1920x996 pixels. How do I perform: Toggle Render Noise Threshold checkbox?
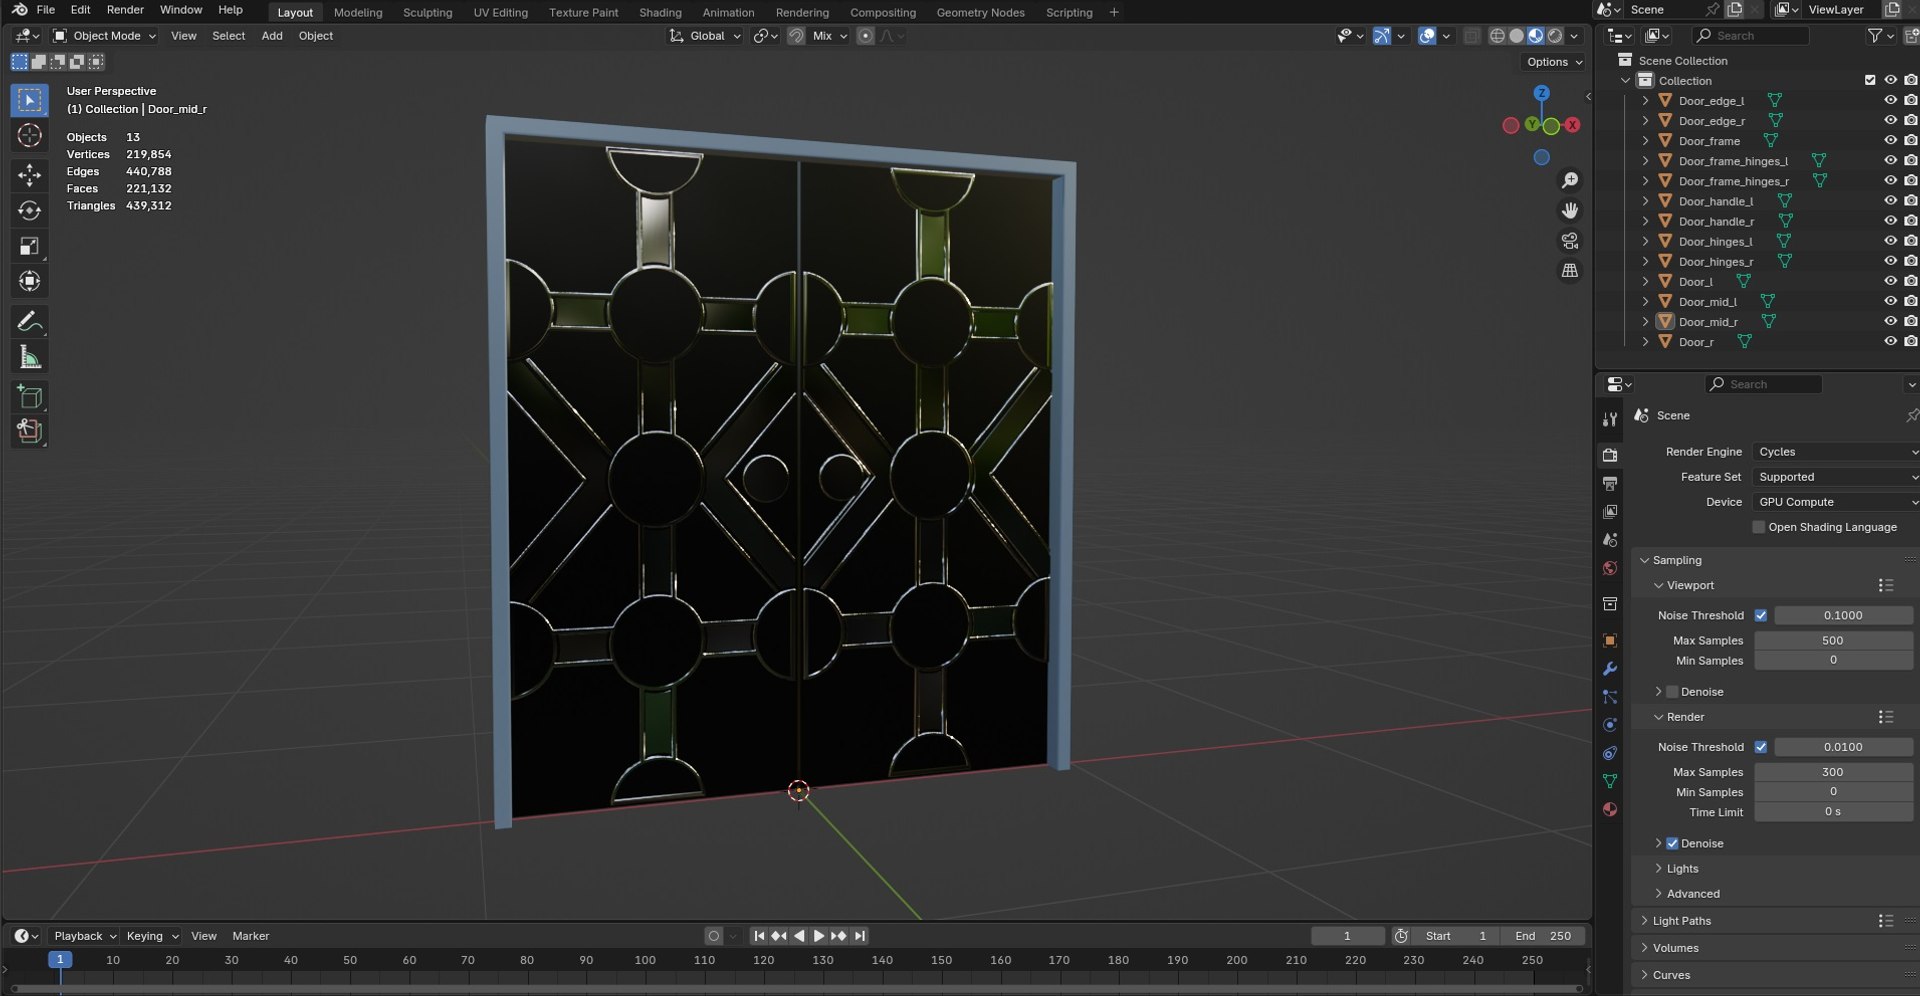click(1761, 747)
